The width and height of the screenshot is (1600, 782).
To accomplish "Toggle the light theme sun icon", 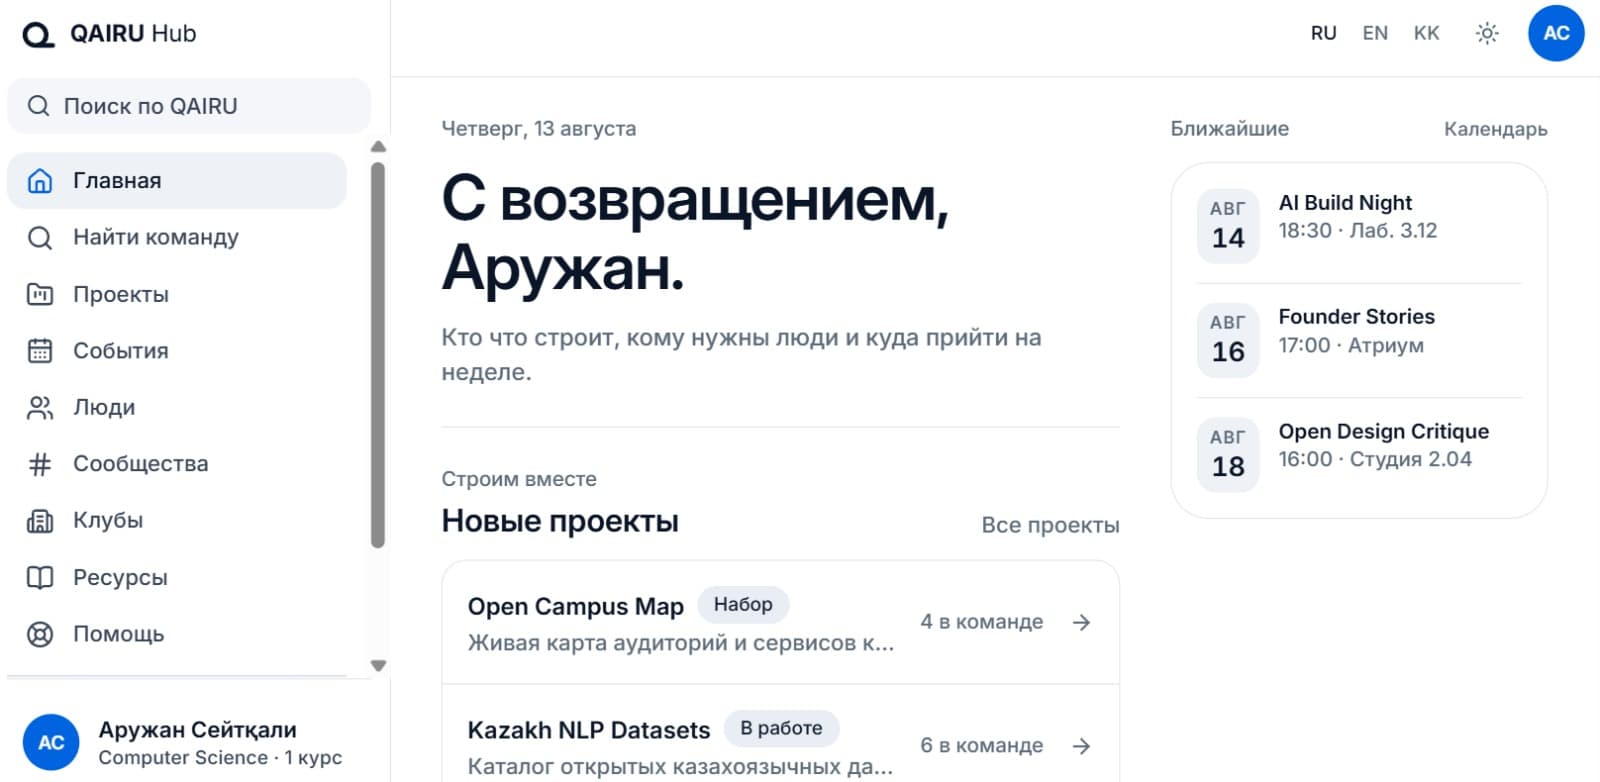I will click(x=1487, y=33).
